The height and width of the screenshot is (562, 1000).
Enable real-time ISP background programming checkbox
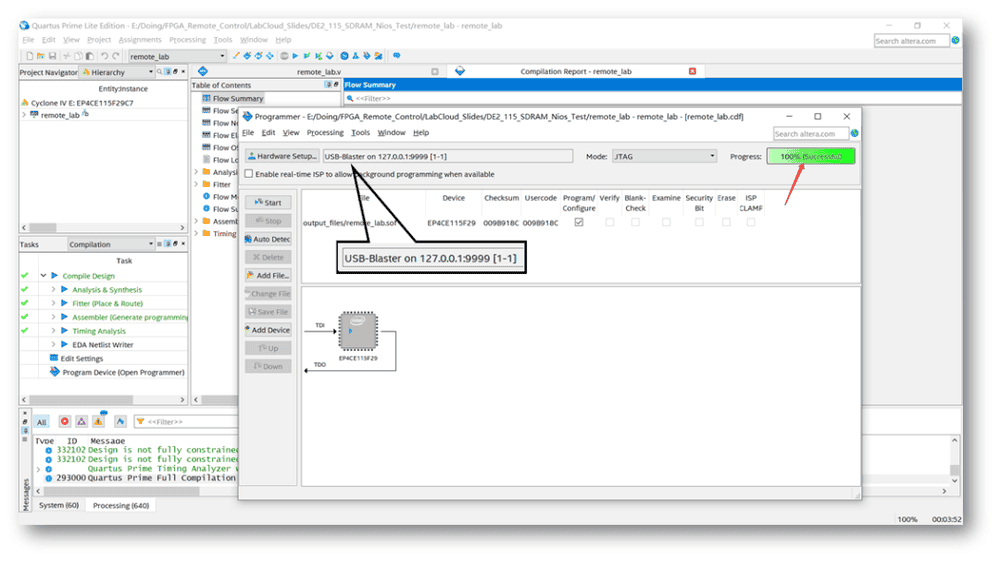point(249,174)
